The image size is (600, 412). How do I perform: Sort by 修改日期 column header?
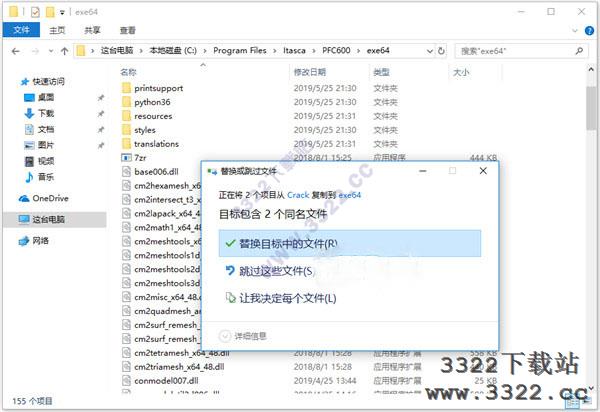pyautogui.click(x=310, y=72)
